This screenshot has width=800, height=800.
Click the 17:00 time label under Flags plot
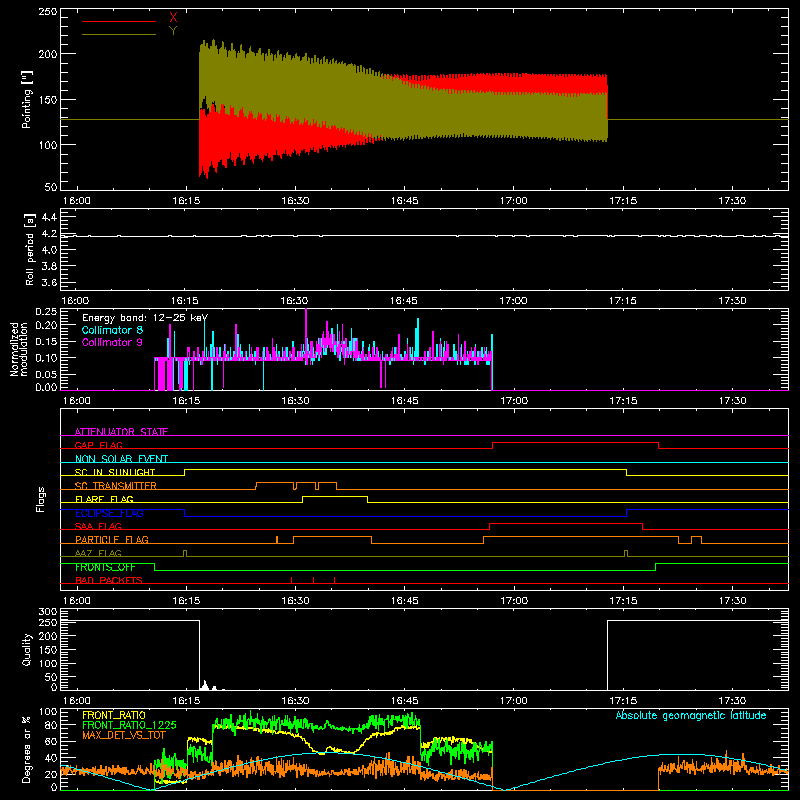point(514,601)
